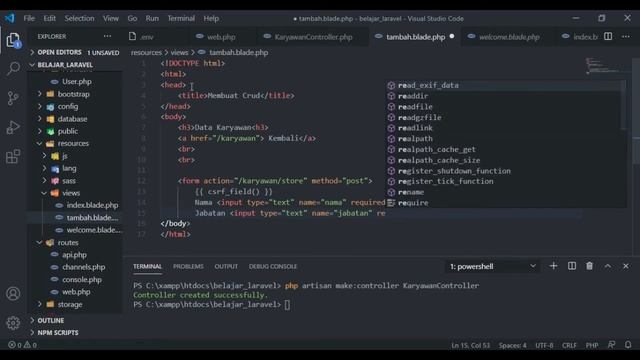Switch to .env editor tab
The image size is (640, 360).
(147, 37)
